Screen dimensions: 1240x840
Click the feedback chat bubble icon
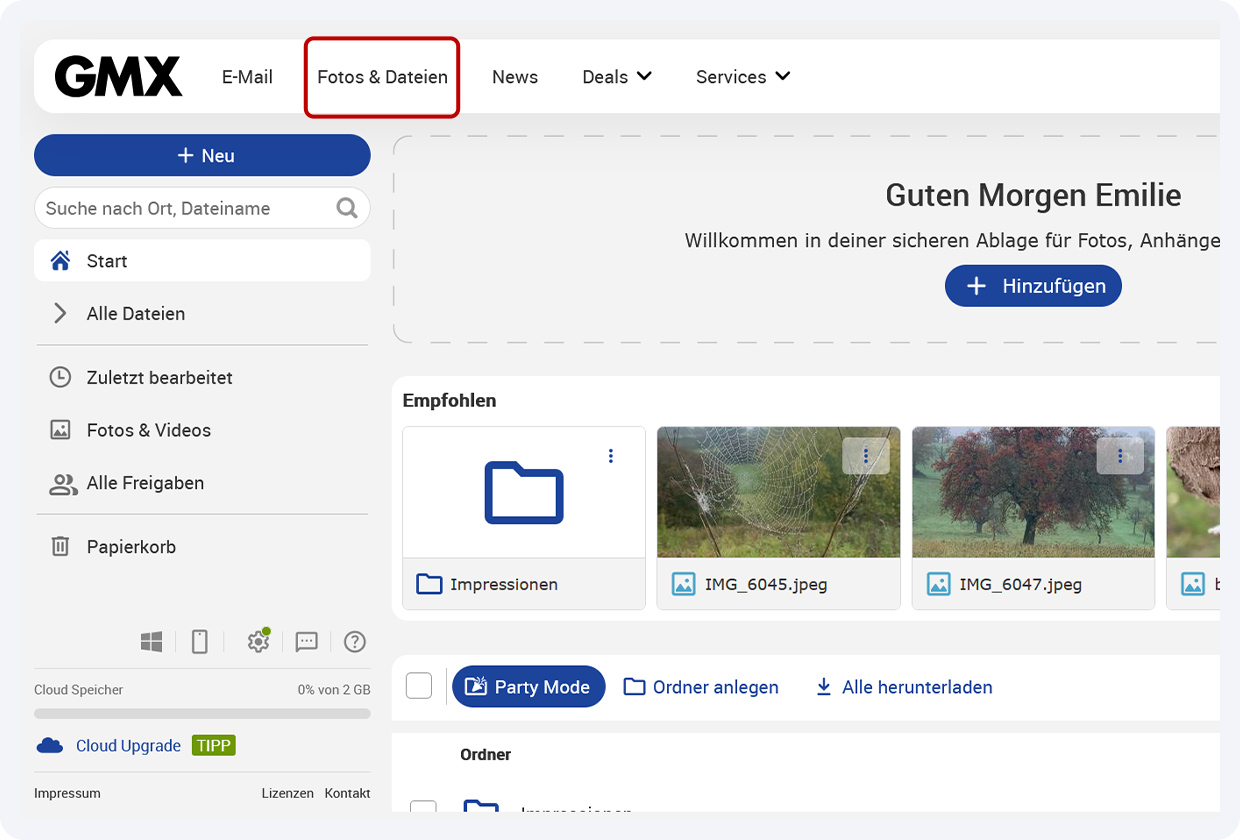tap(306, 641)
